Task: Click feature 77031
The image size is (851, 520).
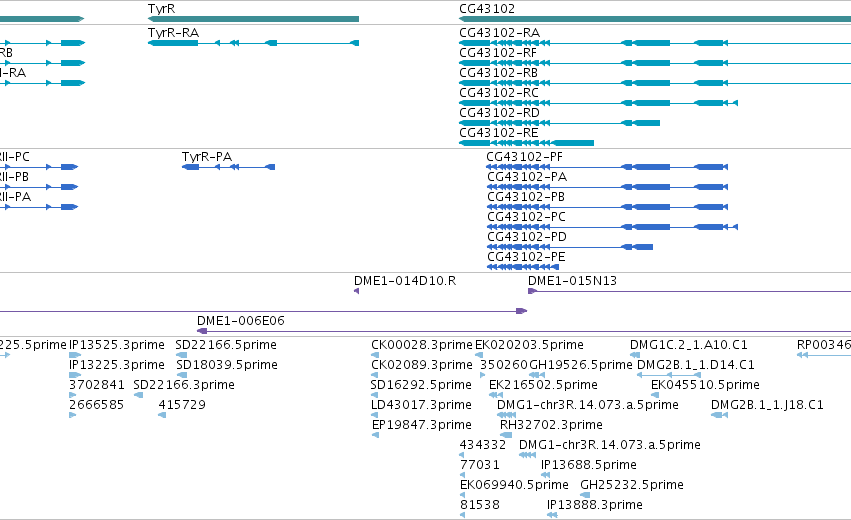Action: click(480, 465)
